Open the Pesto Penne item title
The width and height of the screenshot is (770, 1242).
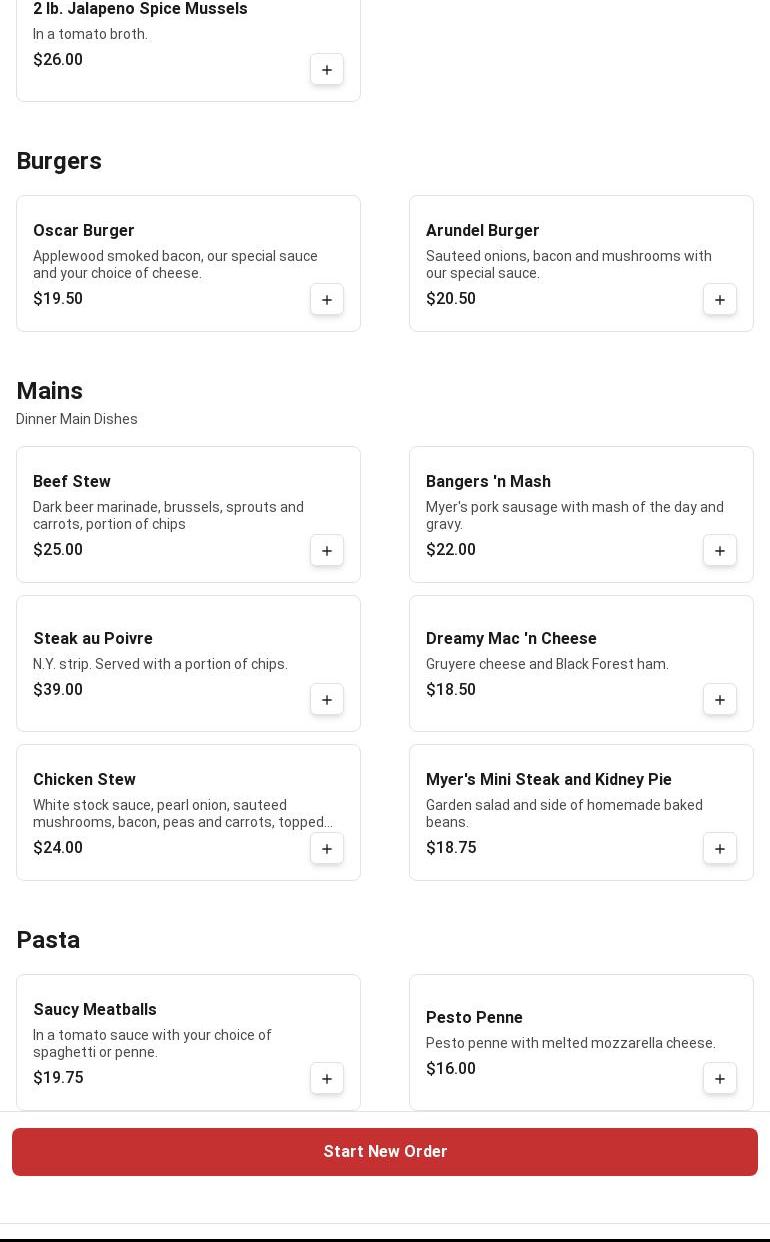474,1018
